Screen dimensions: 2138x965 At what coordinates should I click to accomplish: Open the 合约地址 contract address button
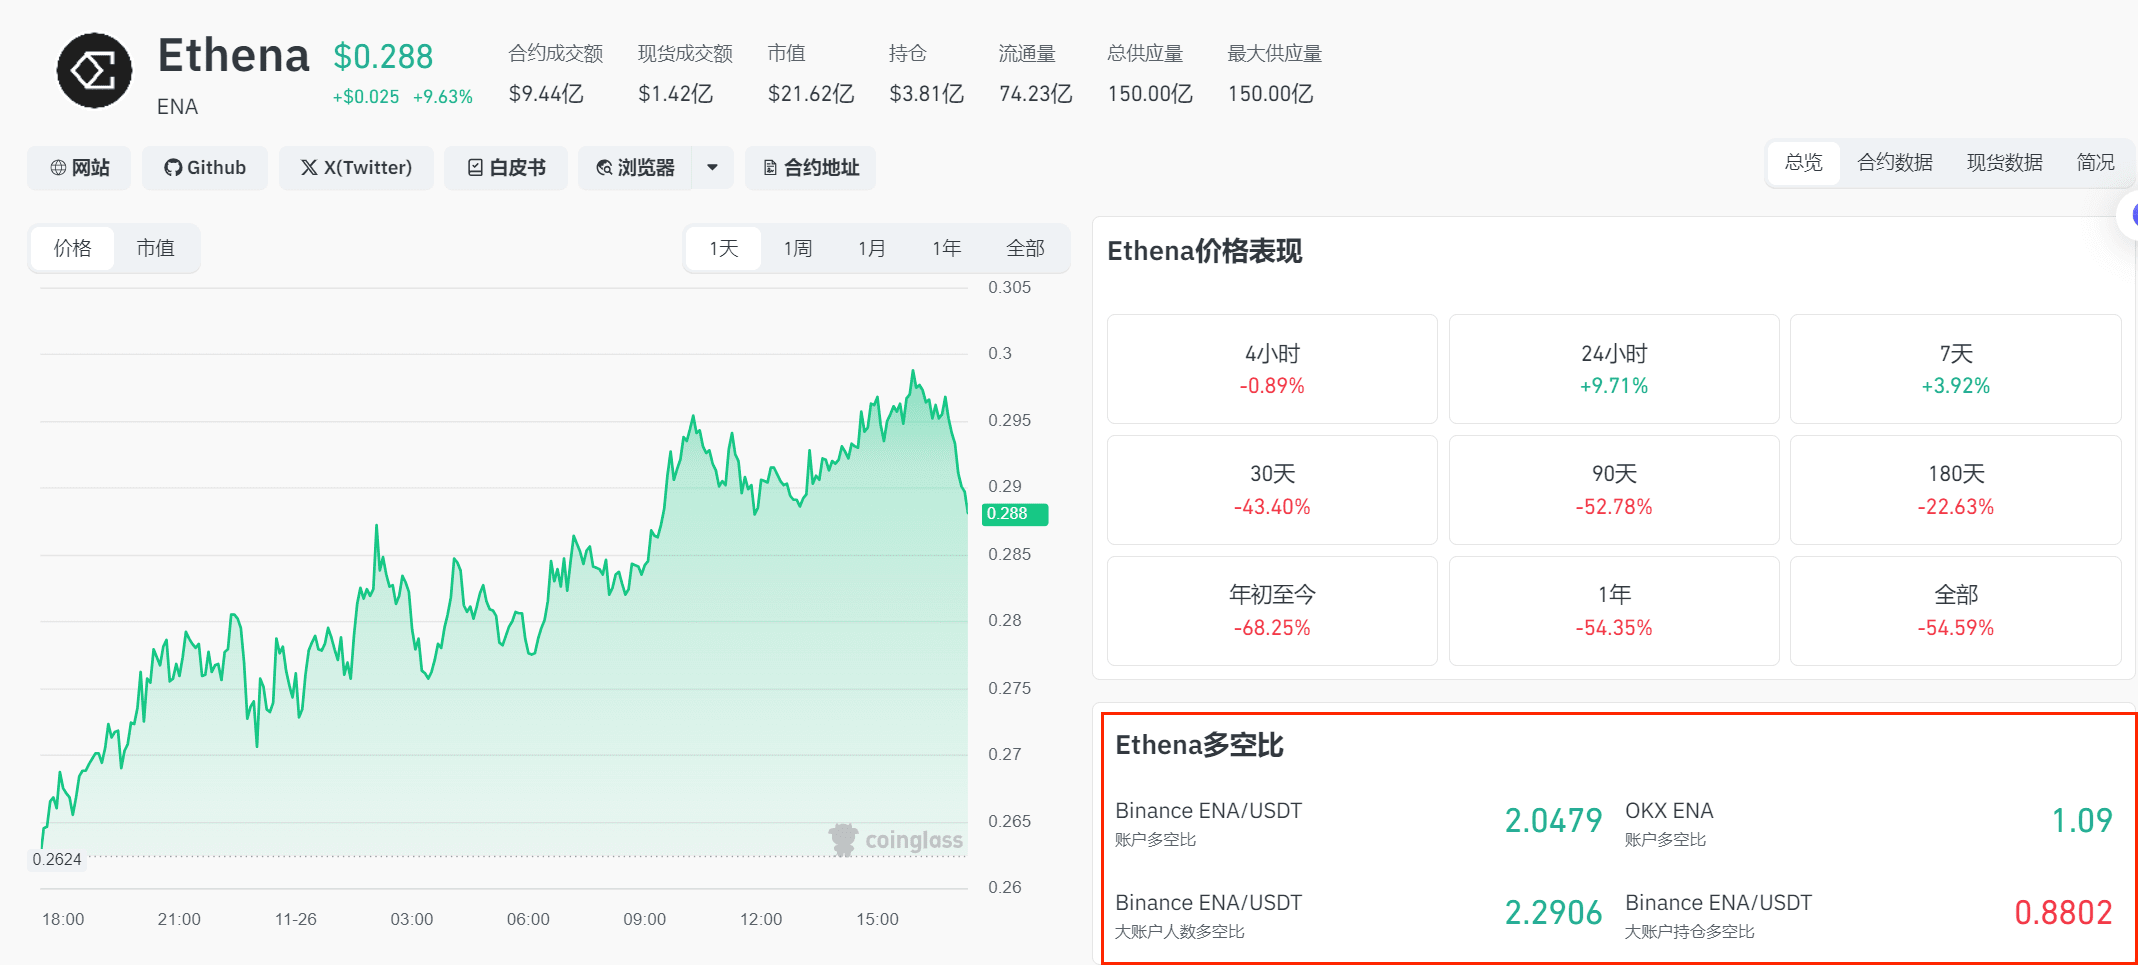(x=810, y=168)
